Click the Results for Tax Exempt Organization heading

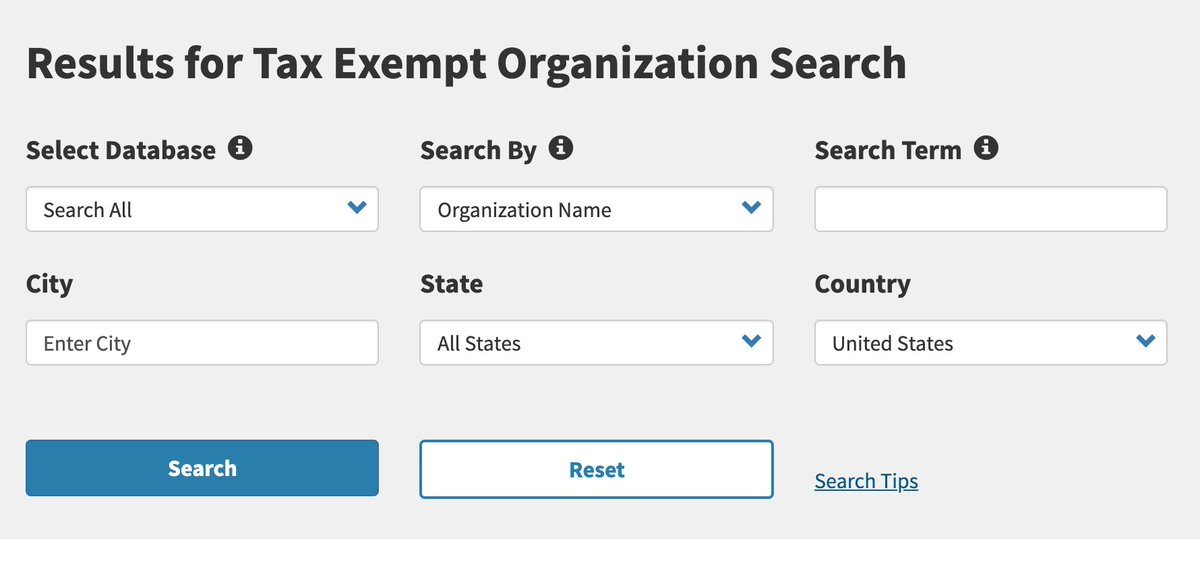466,63
